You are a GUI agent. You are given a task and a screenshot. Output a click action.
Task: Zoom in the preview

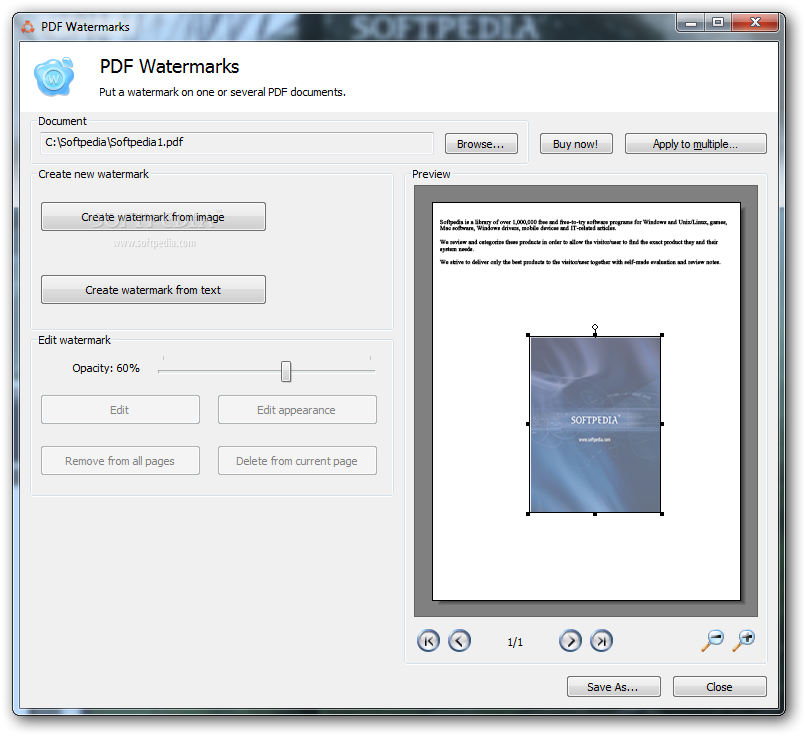tap(744, 640)
